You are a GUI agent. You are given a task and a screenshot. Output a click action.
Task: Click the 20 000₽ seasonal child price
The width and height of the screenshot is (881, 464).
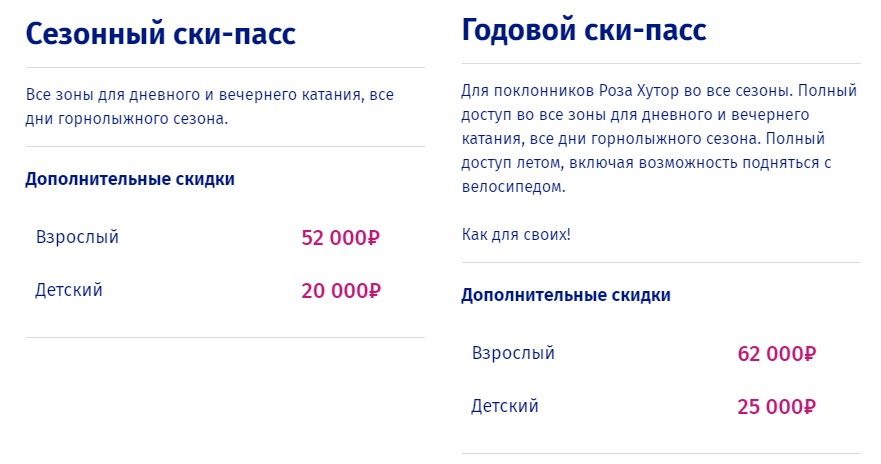click(x=341, y=291)
